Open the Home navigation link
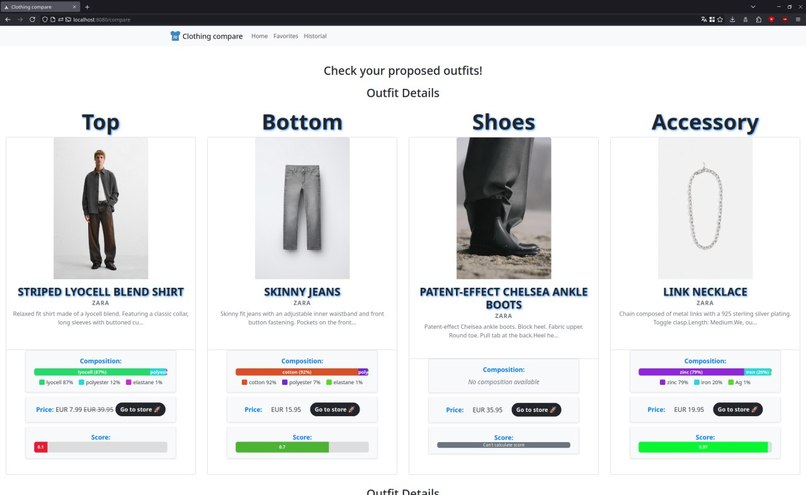This screenshot has width=806, height=495. tap(259, 36)
